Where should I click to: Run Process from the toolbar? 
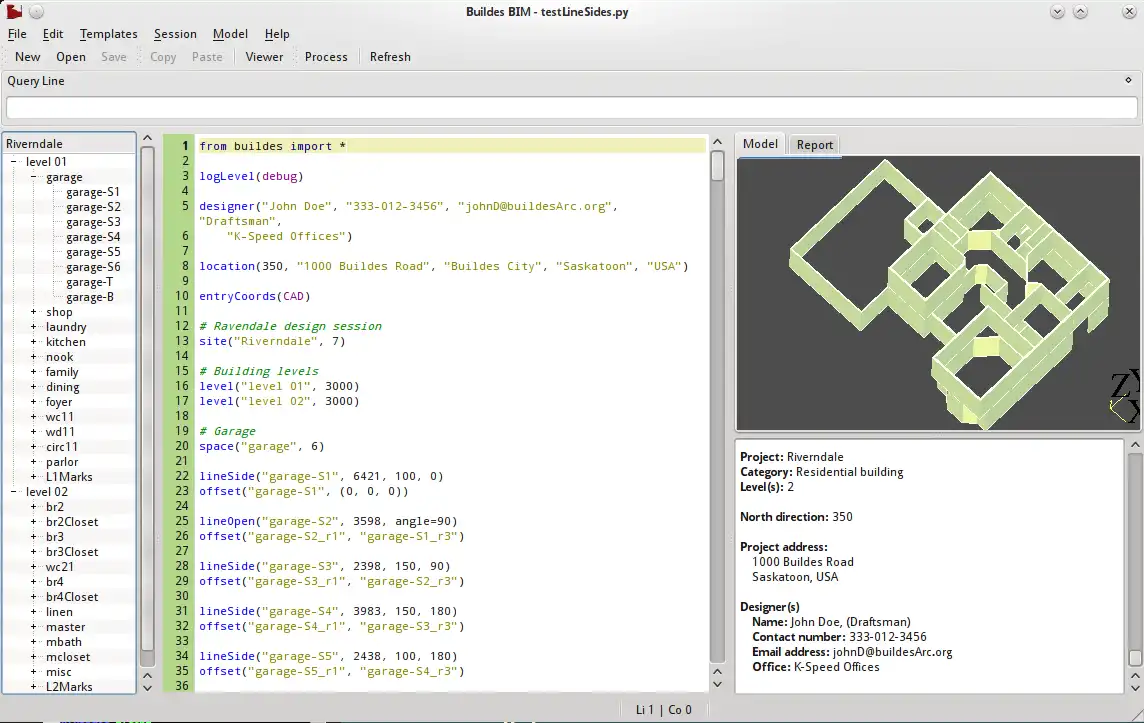pyautogui.click(x=326, y=57)
